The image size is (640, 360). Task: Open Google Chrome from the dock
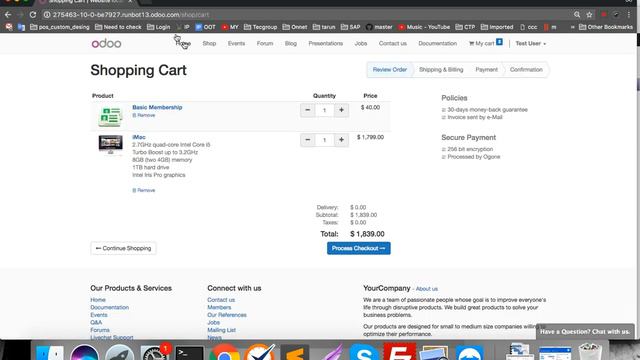tap(224, 353)
